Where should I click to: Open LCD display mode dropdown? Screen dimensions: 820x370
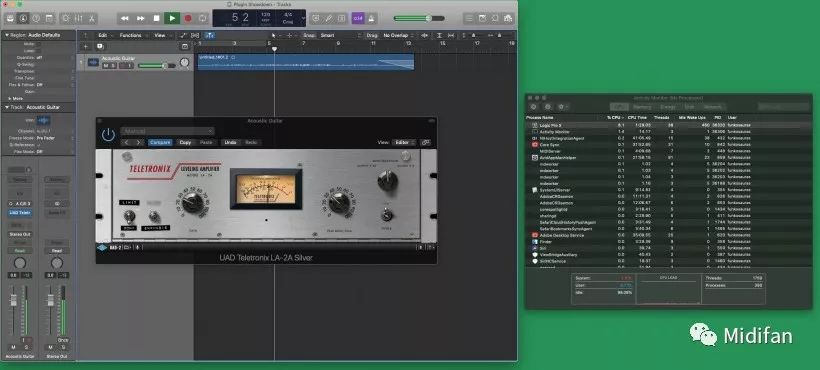(x=303, y=18)
